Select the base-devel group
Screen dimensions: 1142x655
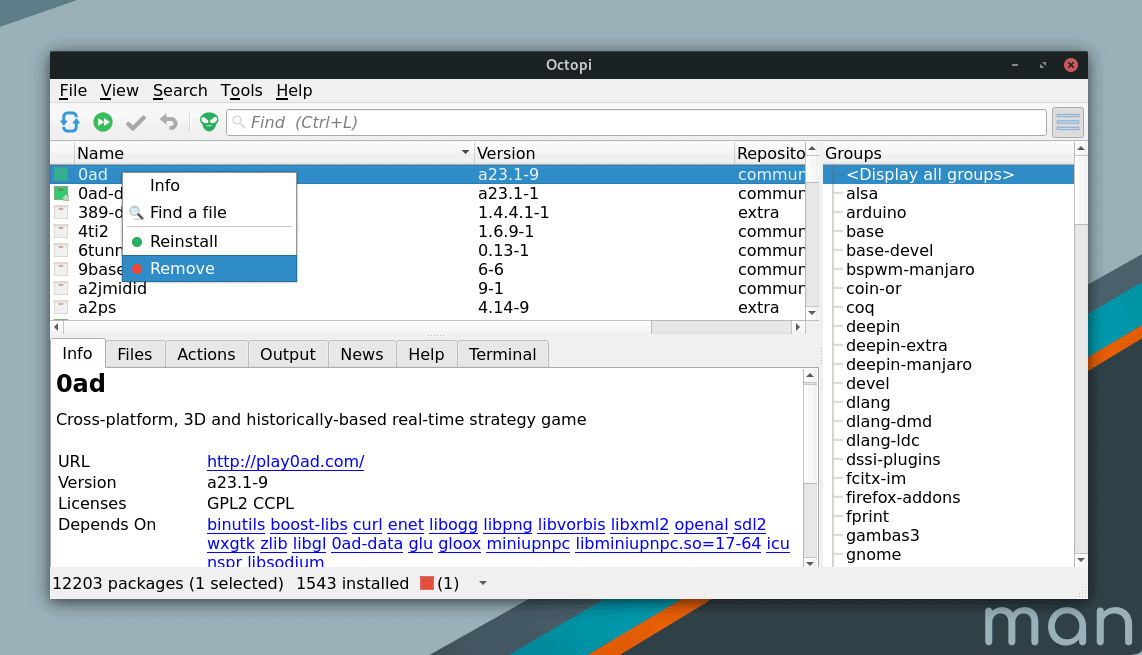pos(889,250)
